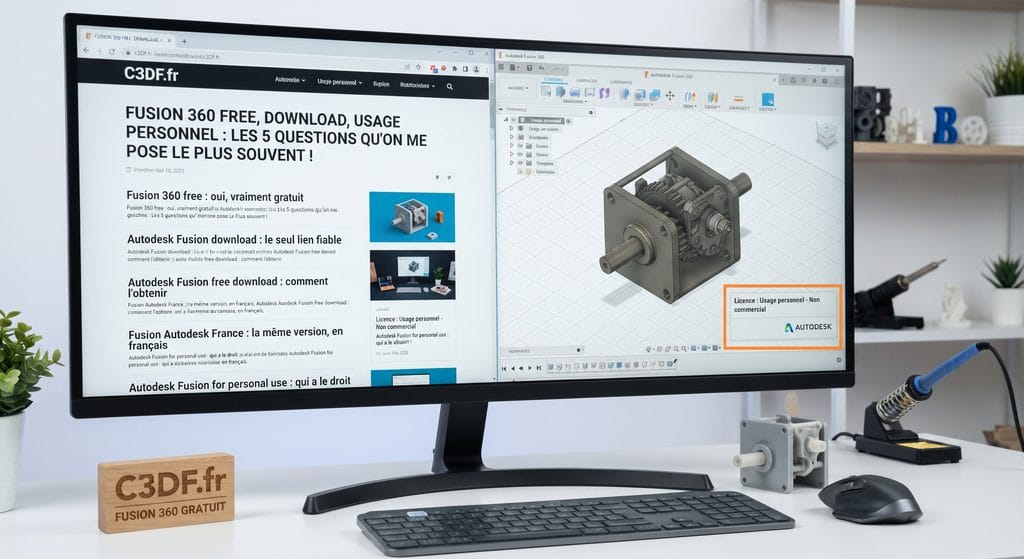Open the timeline settings gear icon
This screenshot has width=1024, height=559.
pos(839,360)
